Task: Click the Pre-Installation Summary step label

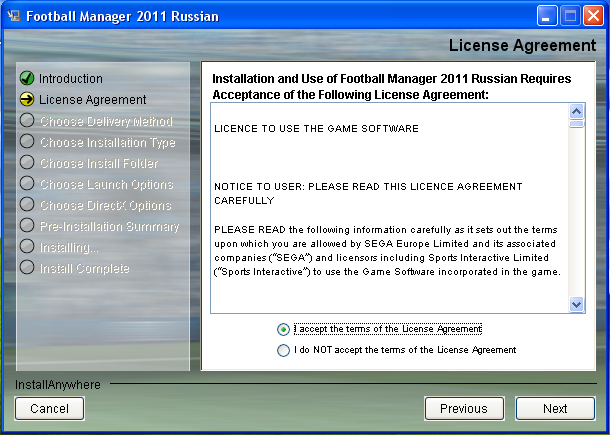Action: [109, 226]
